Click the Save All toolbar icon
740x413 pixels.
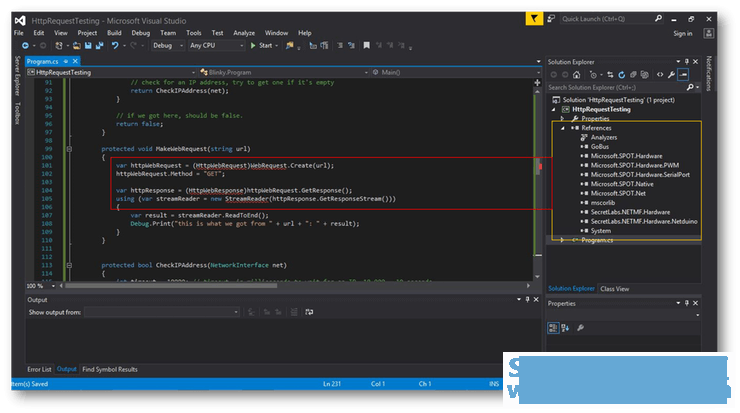[99, 46]
